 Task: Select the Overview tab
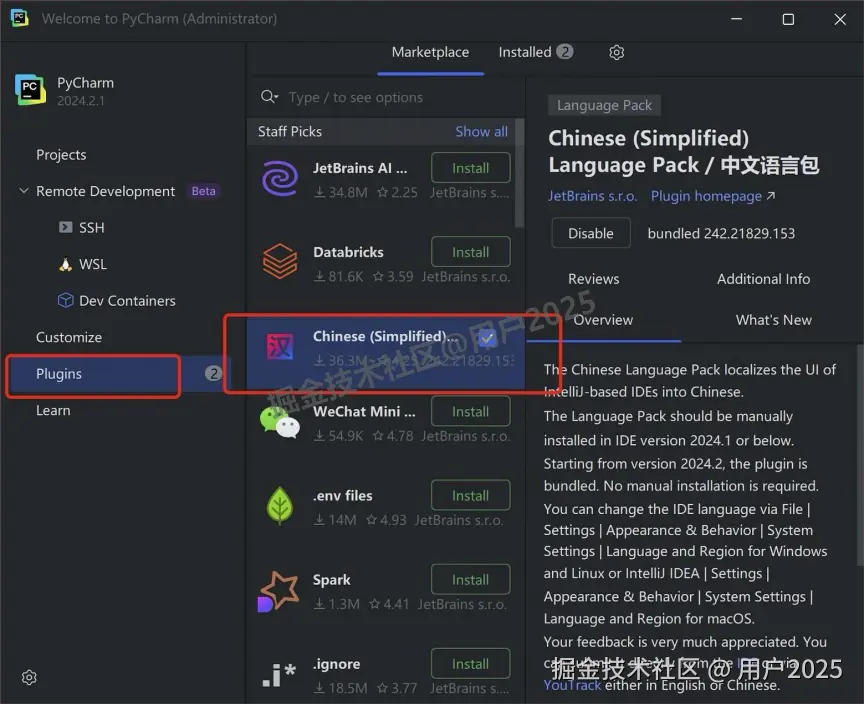click(x=603, y=320)
